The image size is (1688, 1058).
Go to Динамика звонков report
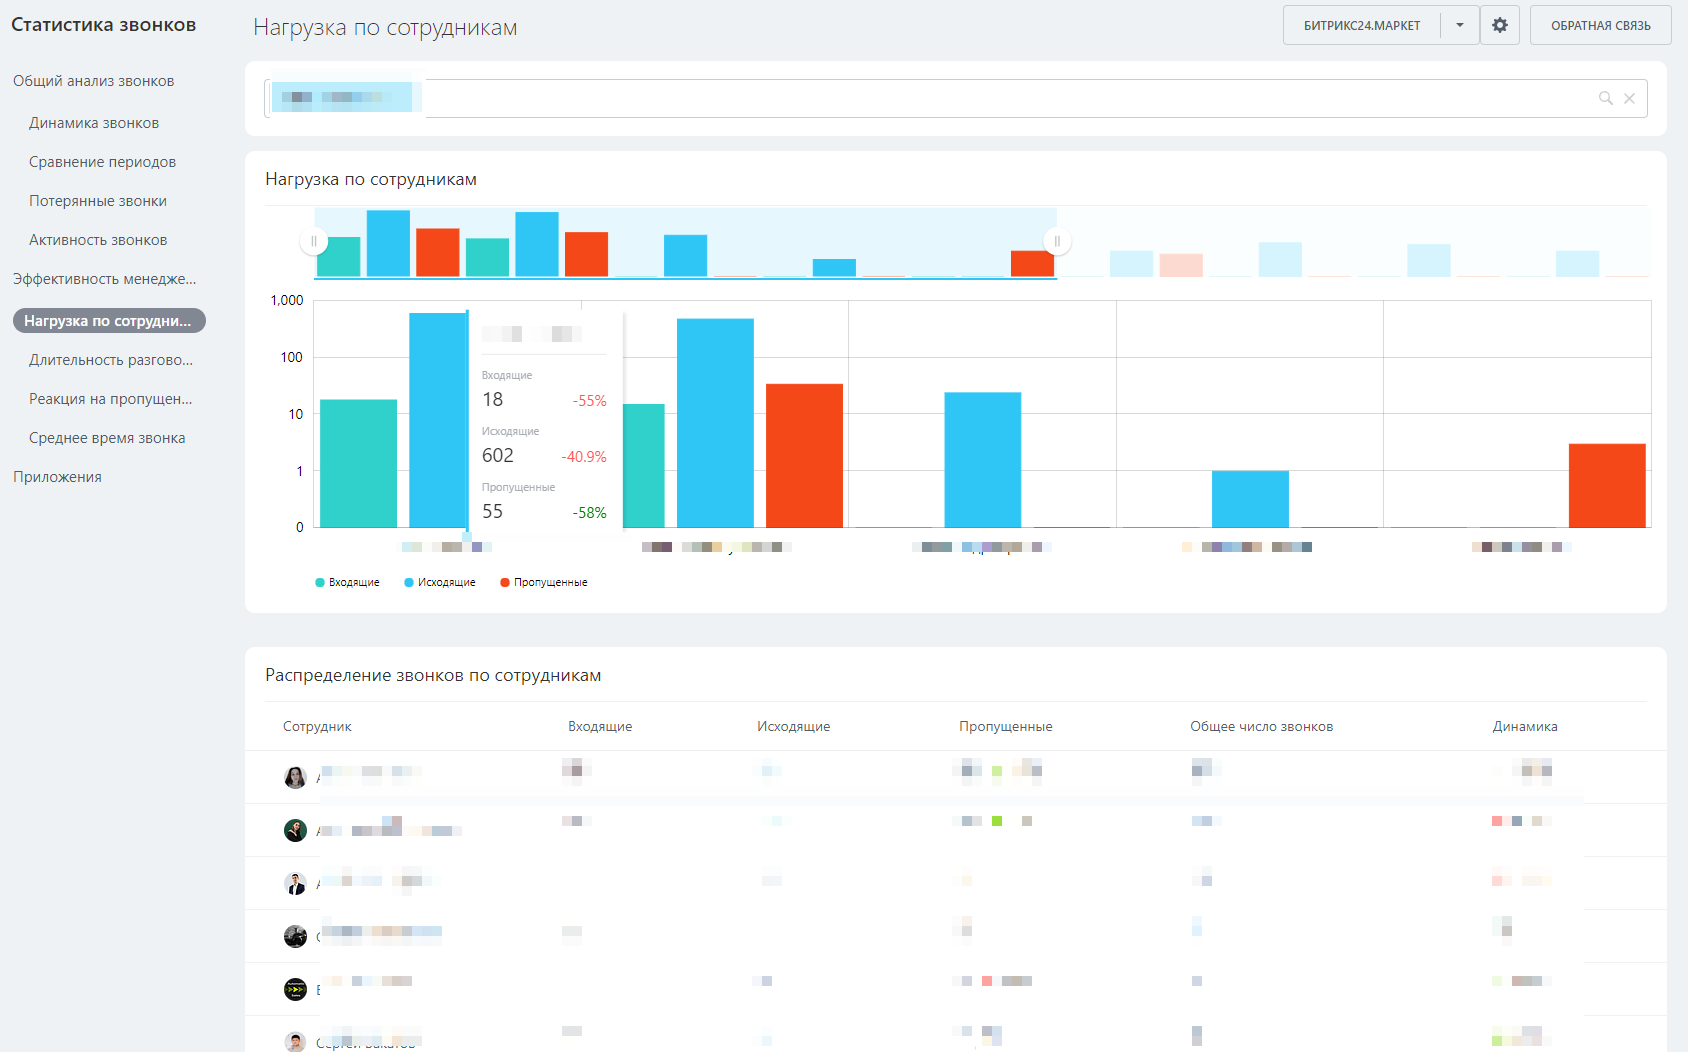pyautogui.click(x=94, y=123)
